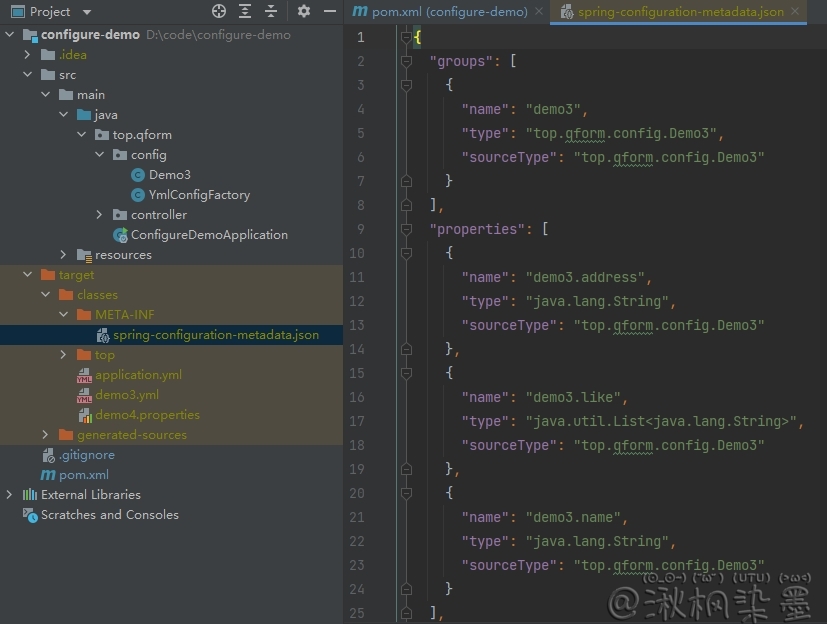827x624 pixels.
Task: Open ConfigureDemoApplication class
Action: (x=209, y=235)
